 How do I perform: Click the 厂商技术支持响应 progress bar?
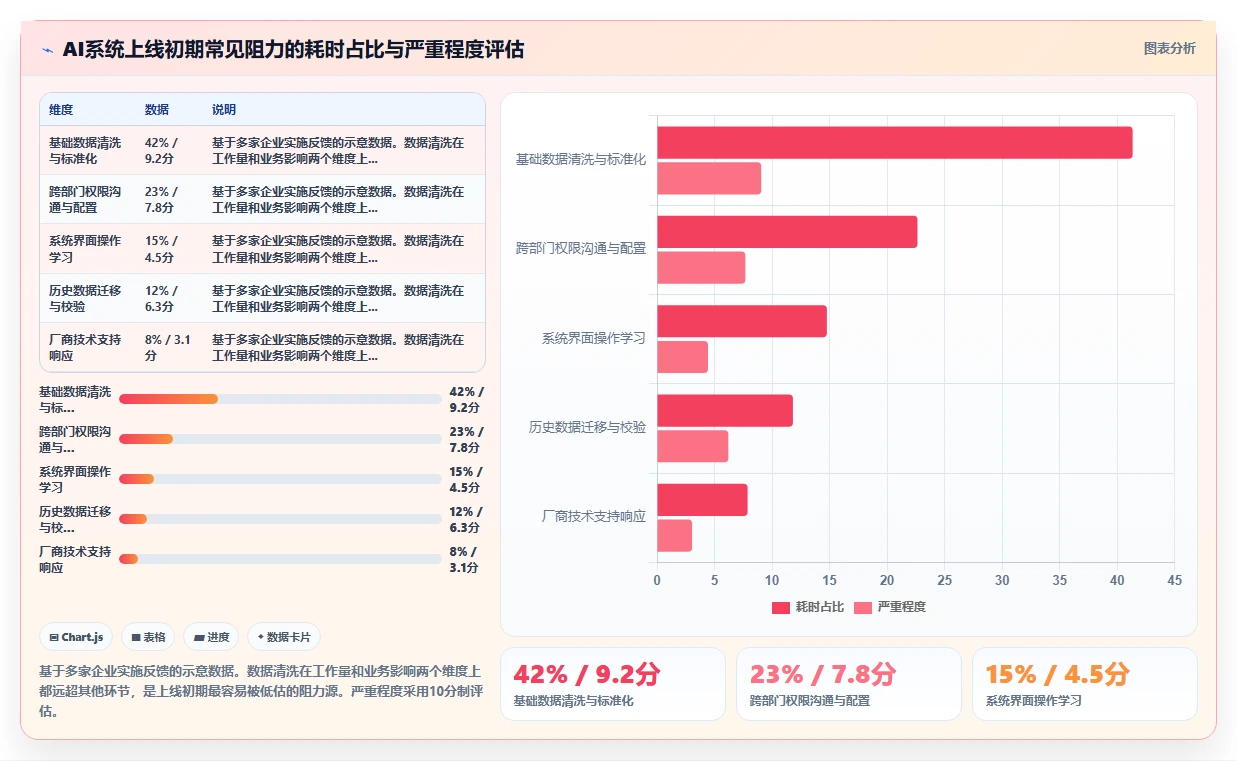tap(280, 559)
